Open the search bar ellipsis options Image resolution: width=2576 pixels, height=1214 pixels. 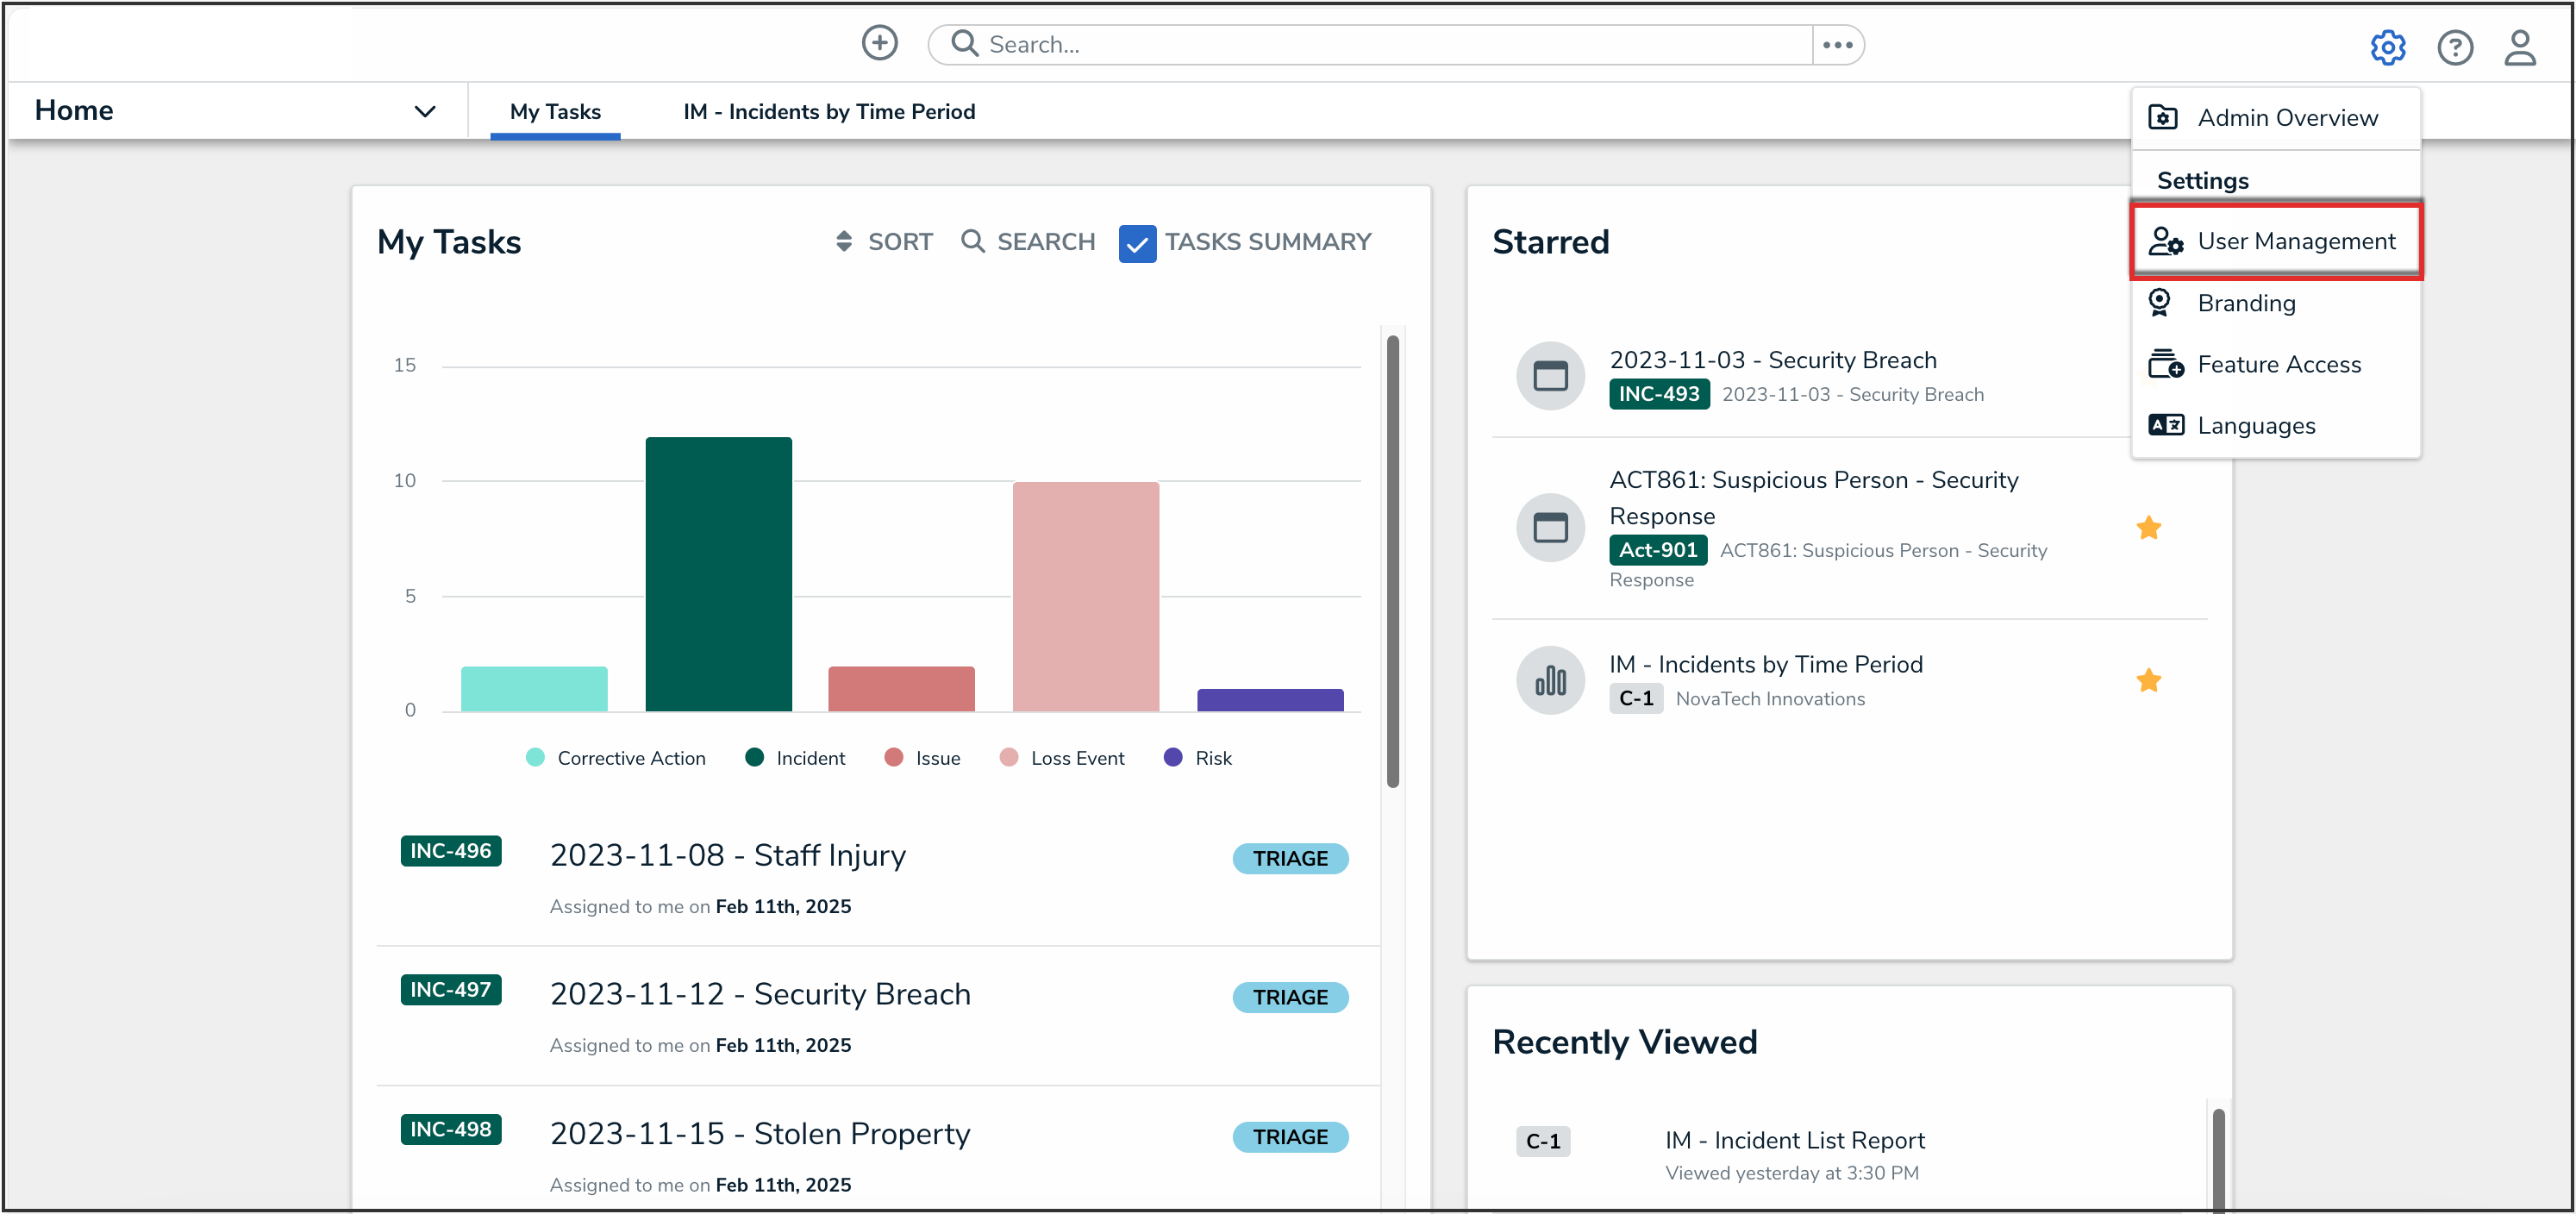[1837, 45]
